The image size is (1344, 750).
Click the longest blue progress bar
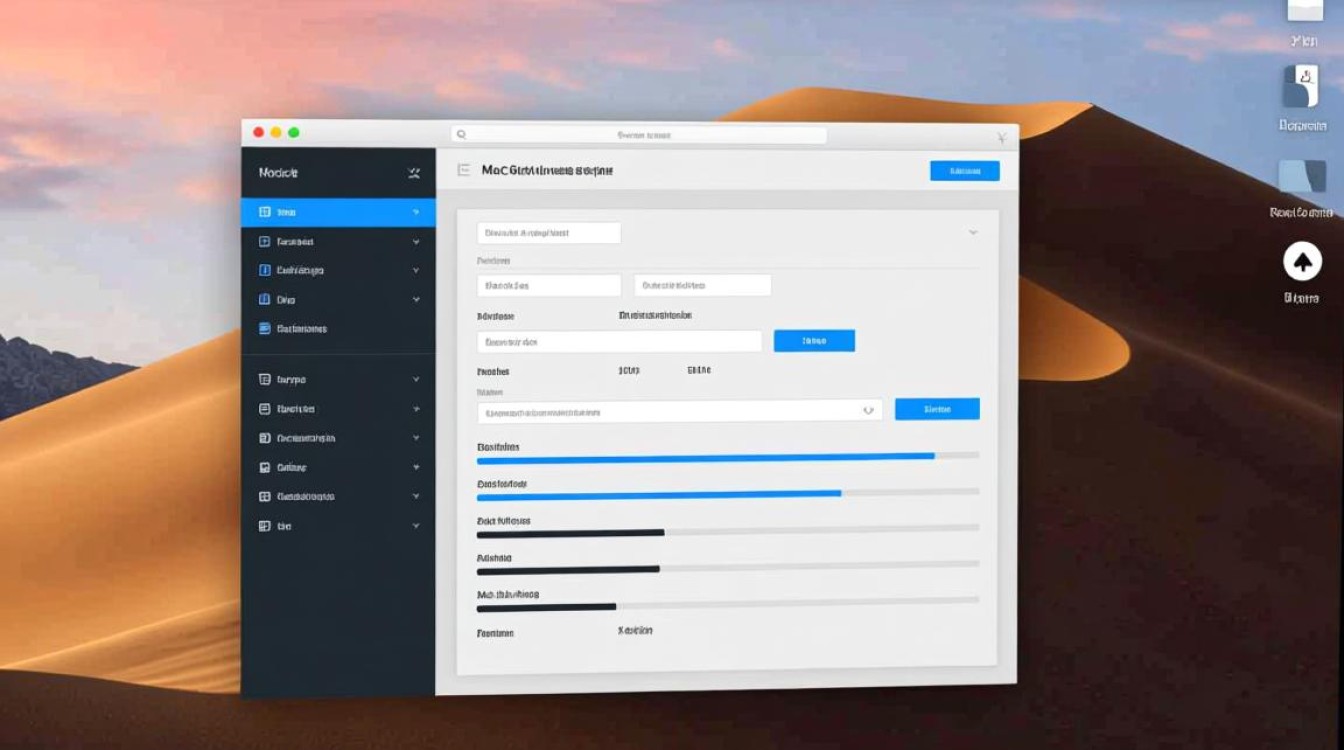tap(705, 456)
